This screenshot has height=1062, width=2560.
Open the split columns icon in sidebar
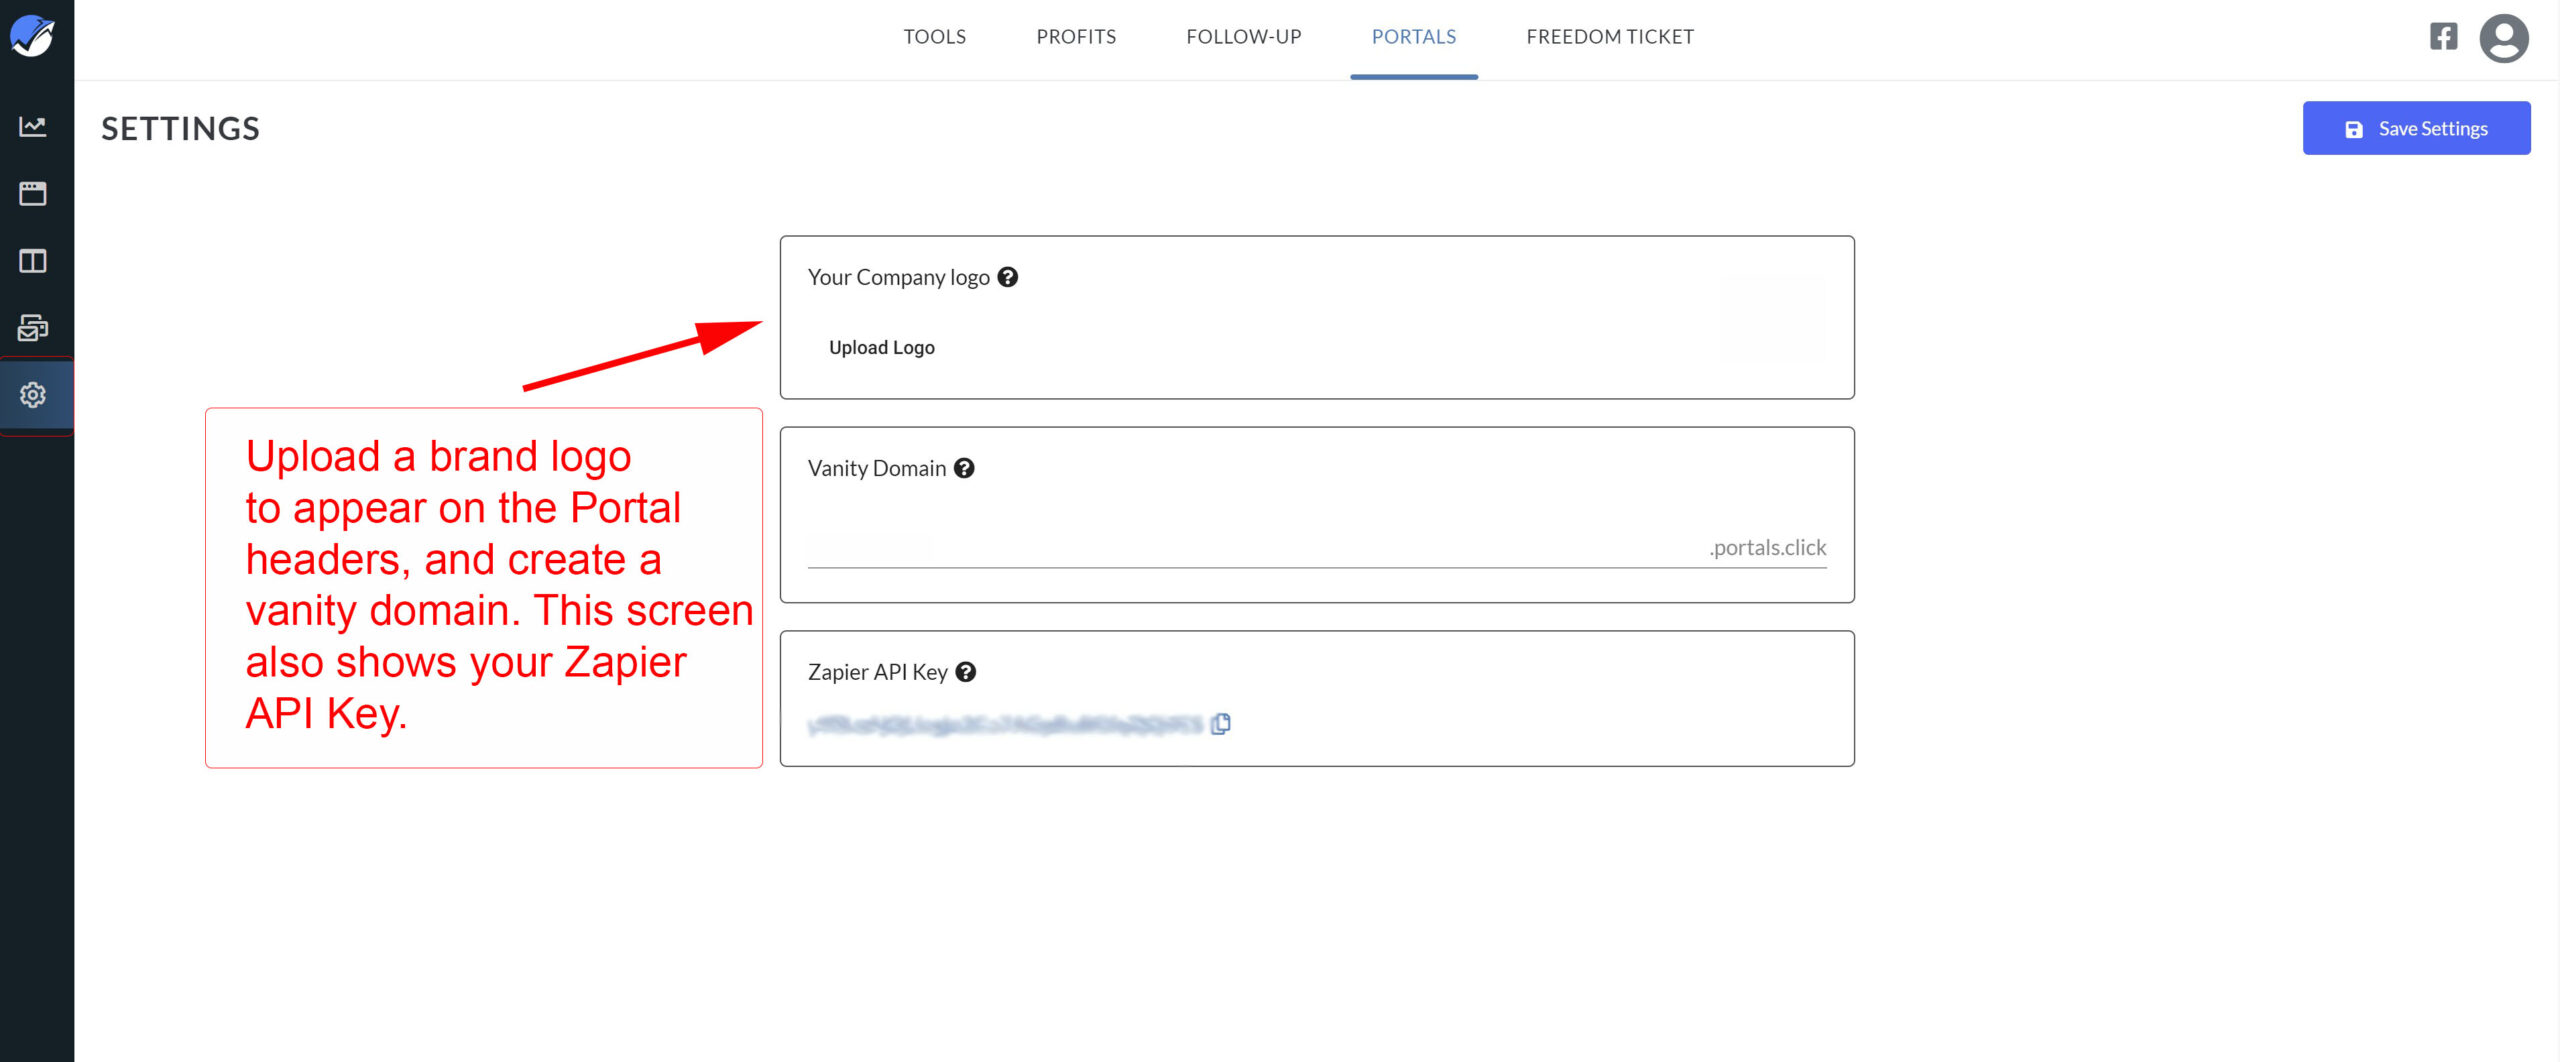(35, 261)
